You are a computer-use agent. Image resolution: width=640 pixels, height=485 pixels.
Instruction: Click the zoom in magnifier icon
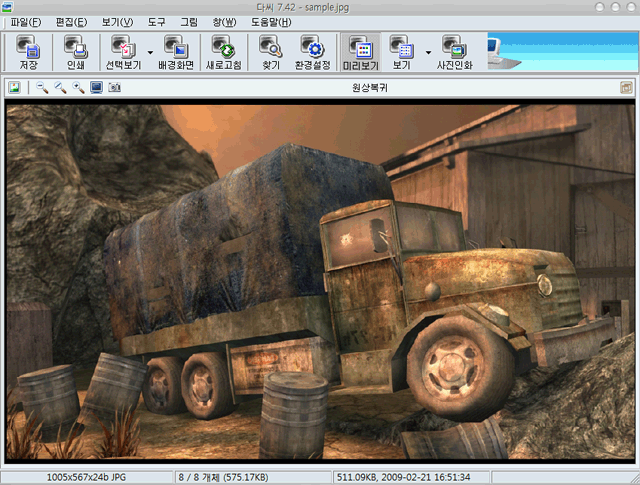click(78, 87)
